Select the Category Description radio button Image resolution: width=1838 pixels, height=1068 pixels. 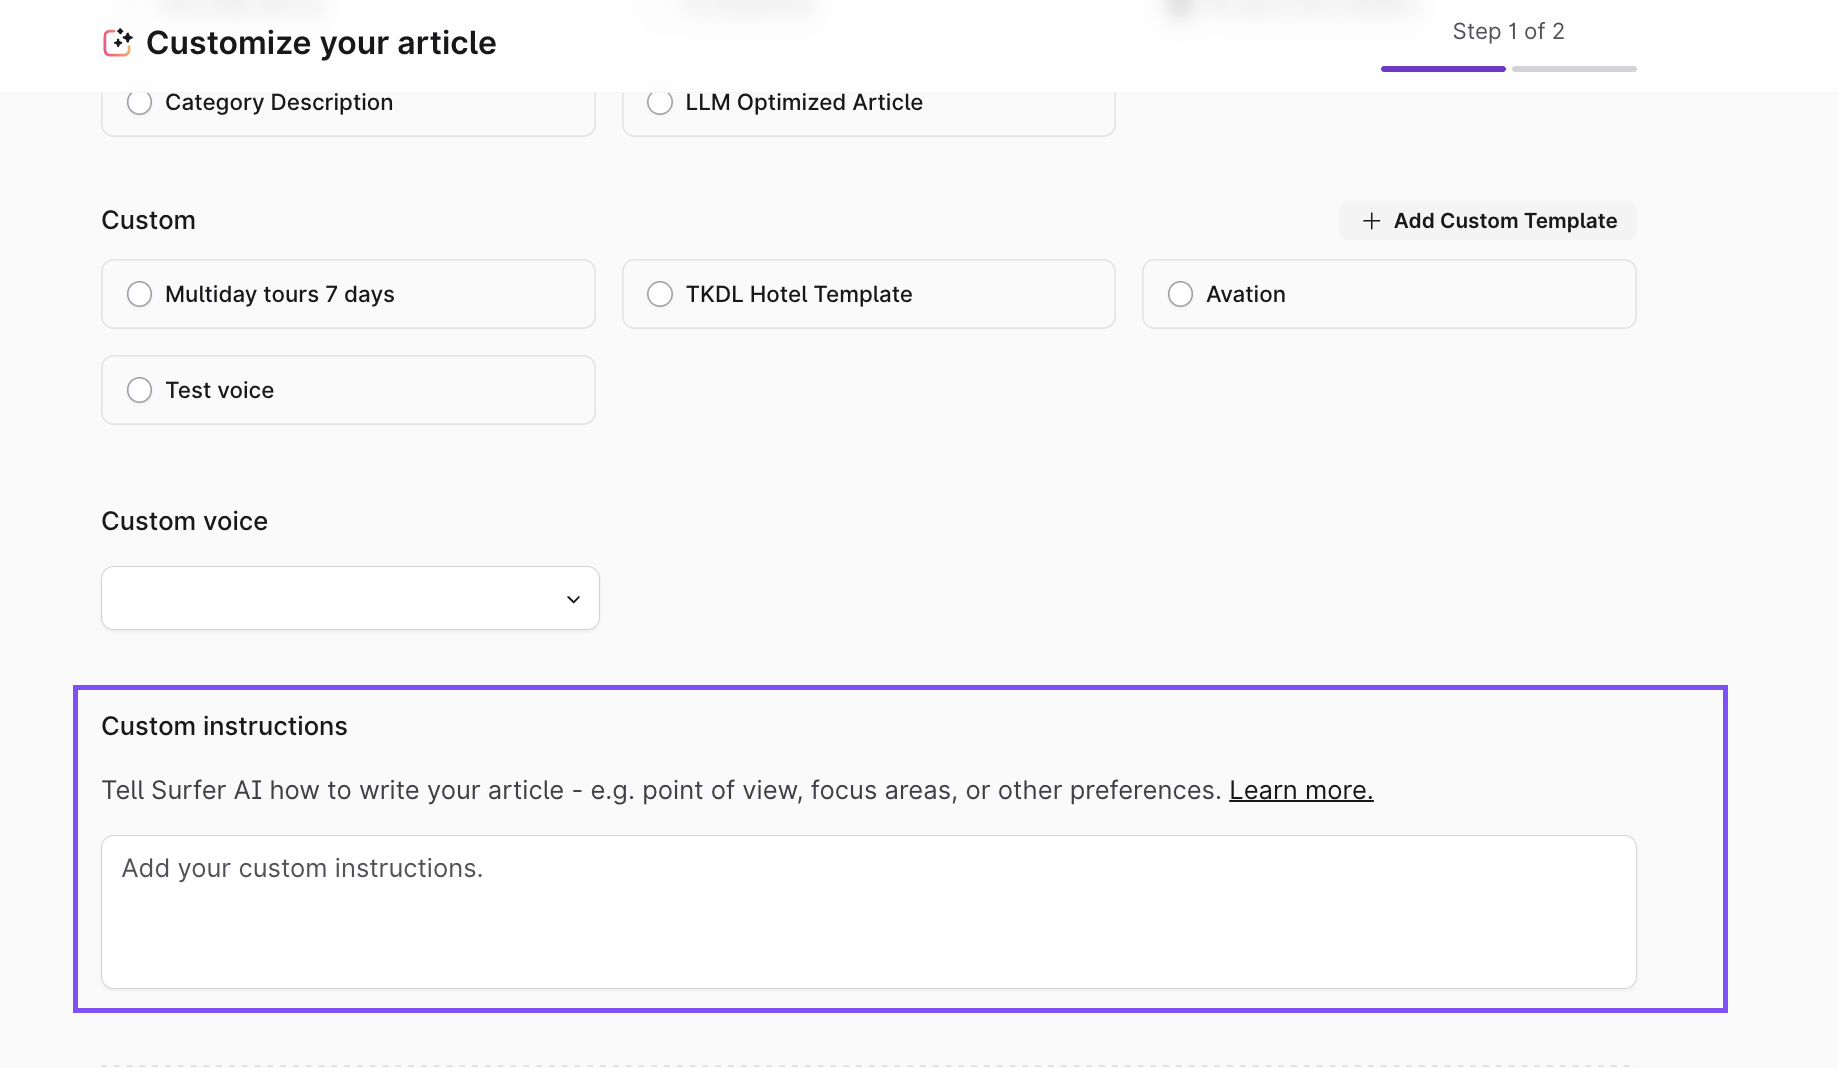[x=140, y=103]
